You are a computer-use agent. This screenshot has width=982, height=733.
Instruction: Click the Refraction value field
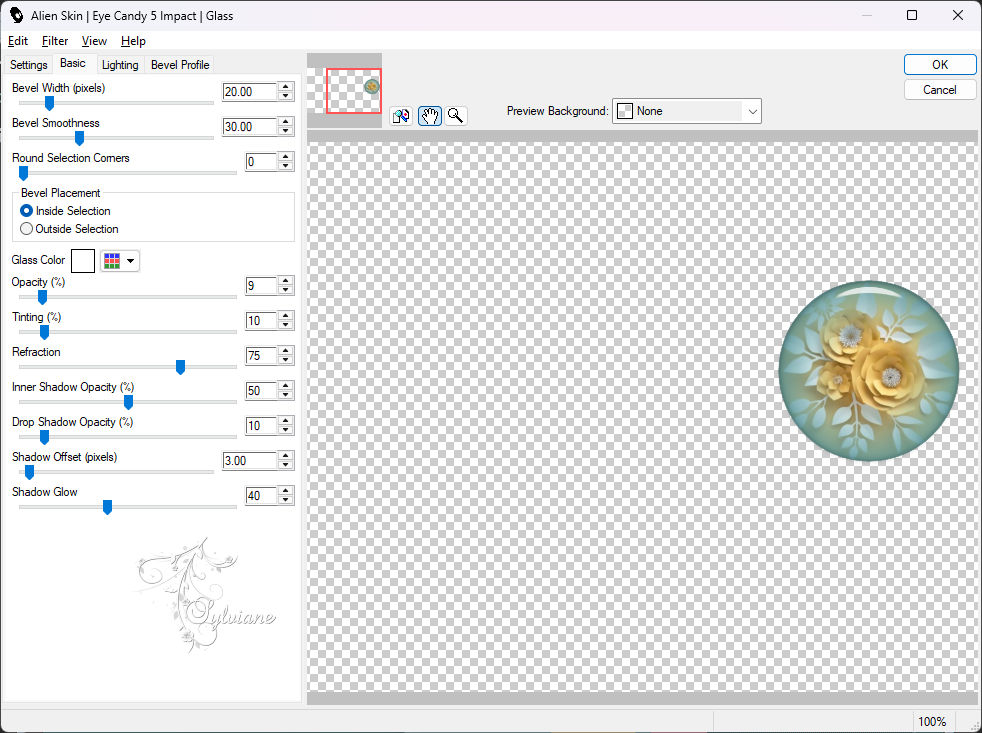(261, 356)
